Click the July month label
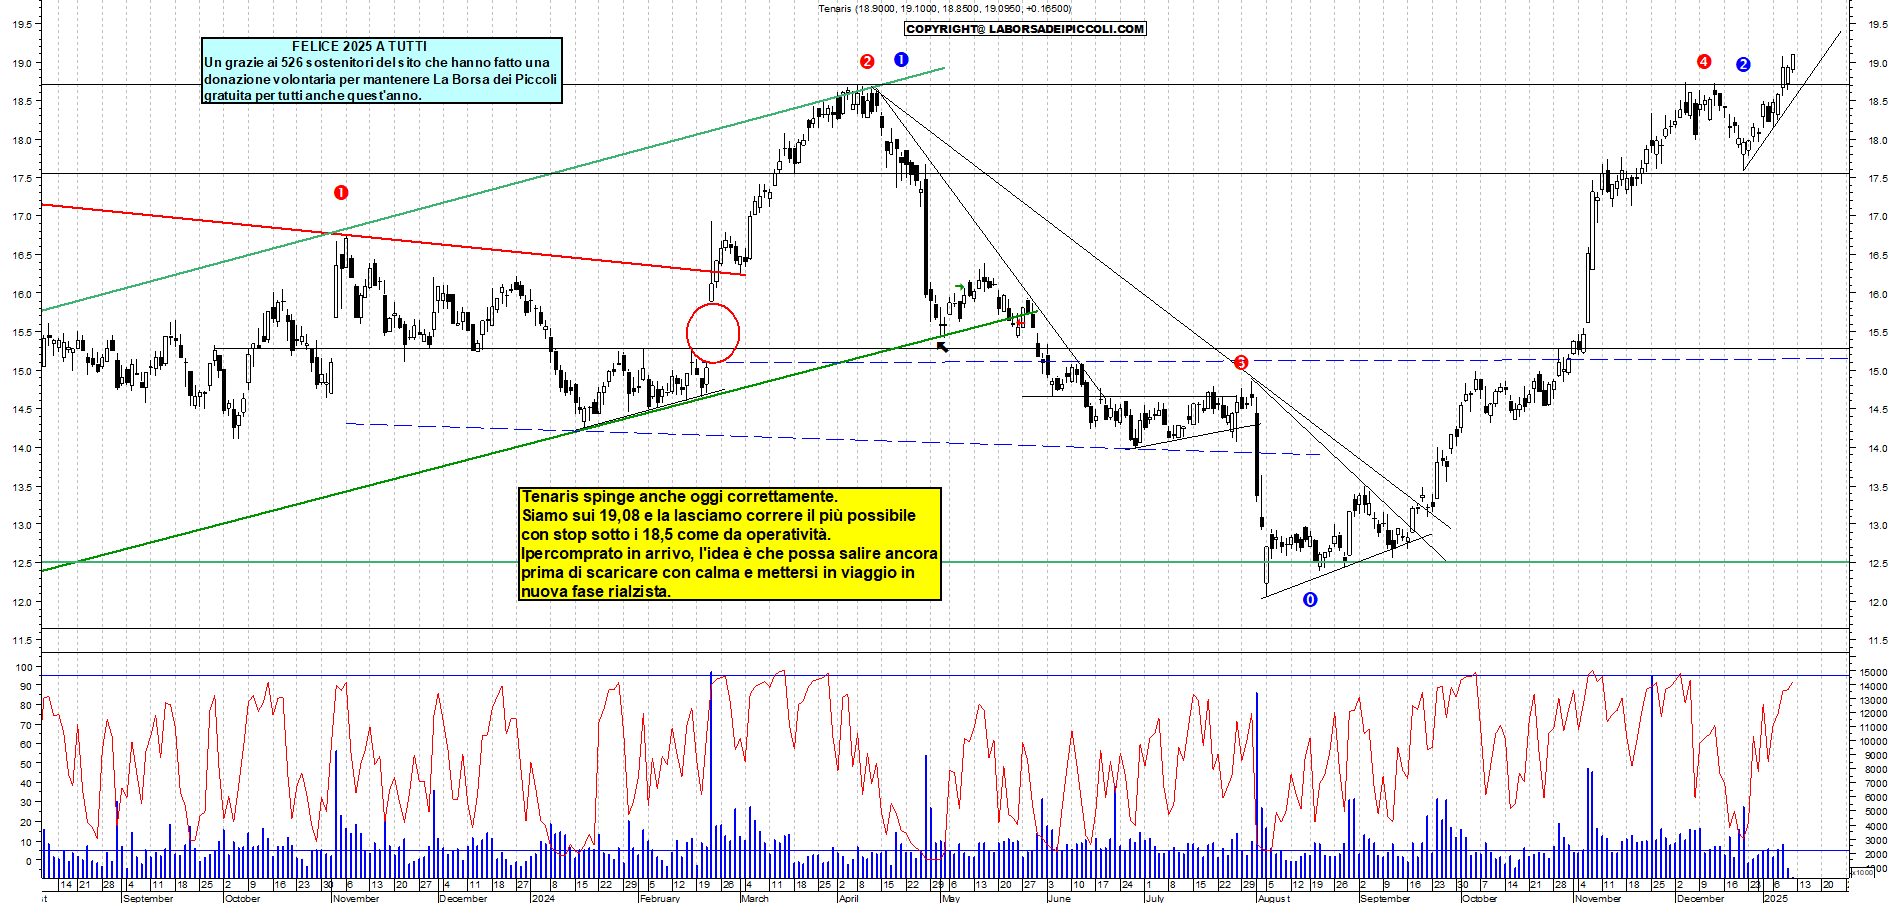This screenshot has height=903, width=1890. pos(1155,898)
